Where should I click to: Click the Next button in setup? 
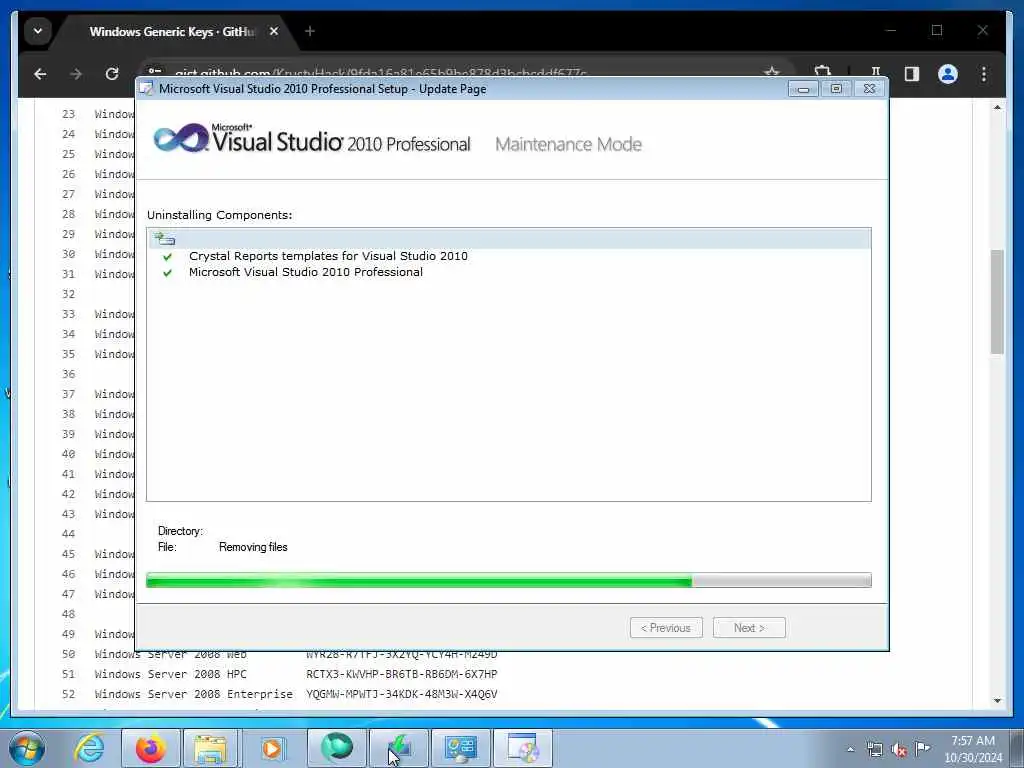(749, 628)
